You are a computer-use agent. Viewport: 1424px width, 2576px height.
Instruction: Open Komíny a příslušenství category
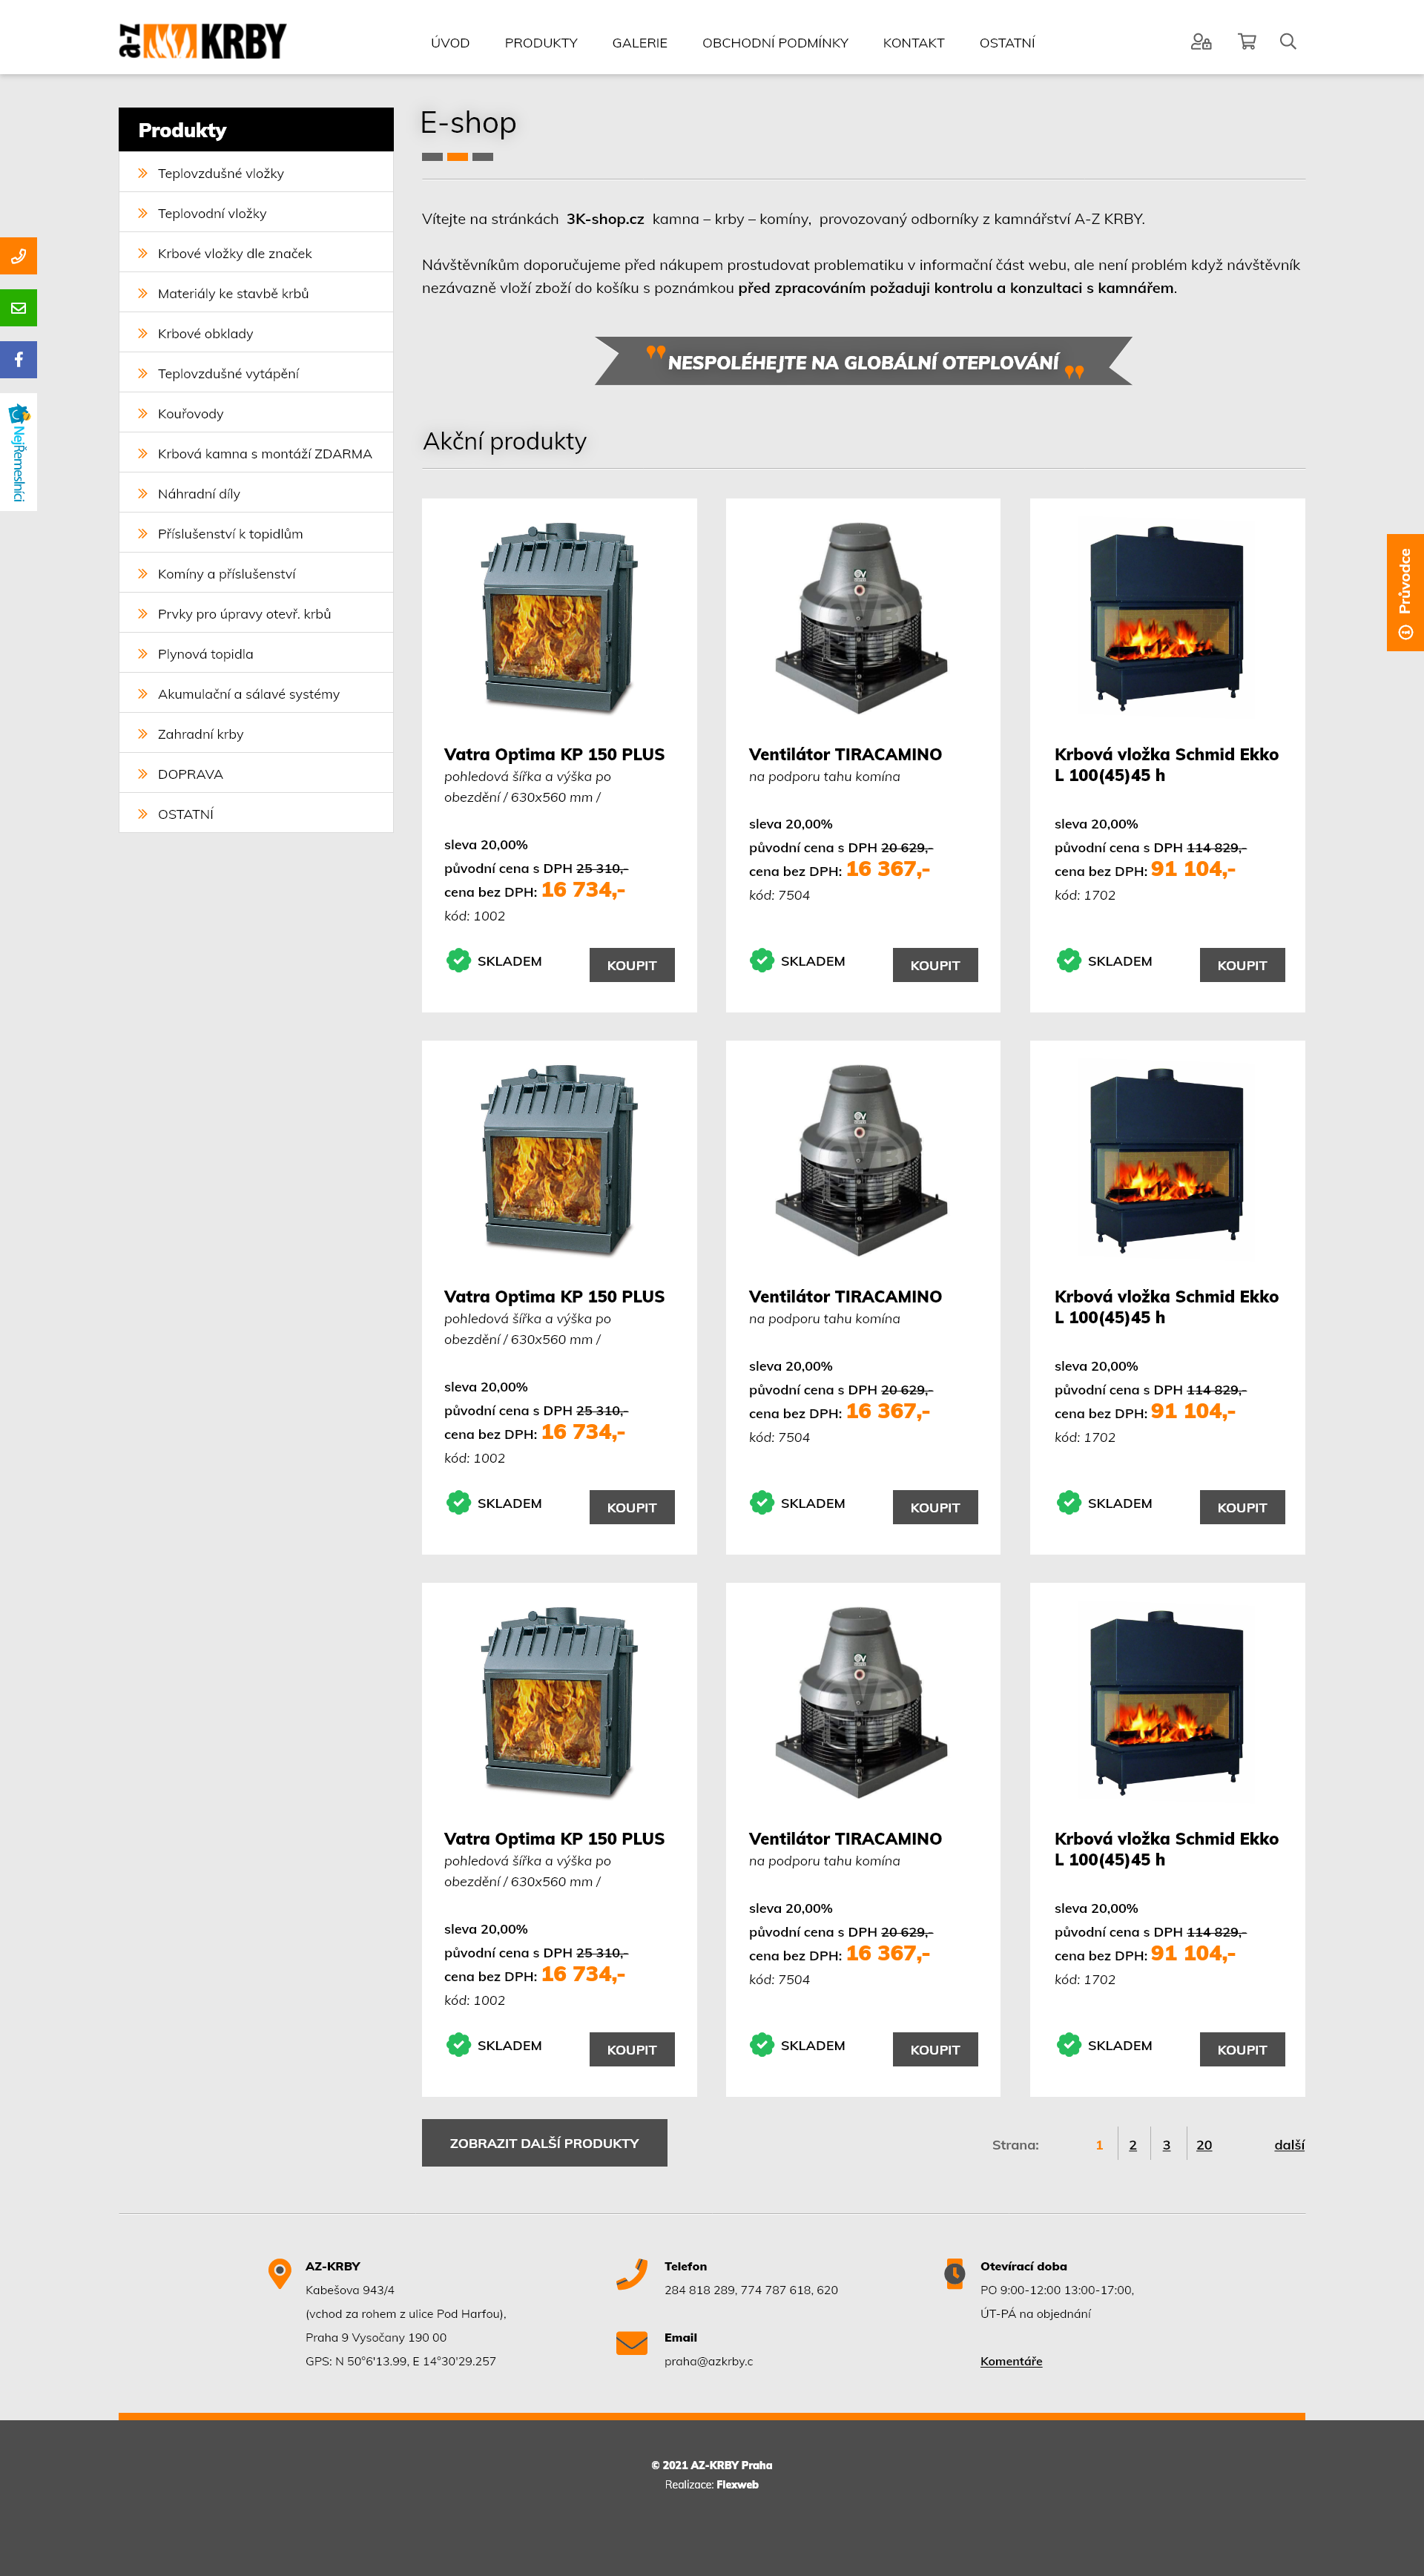256,573
